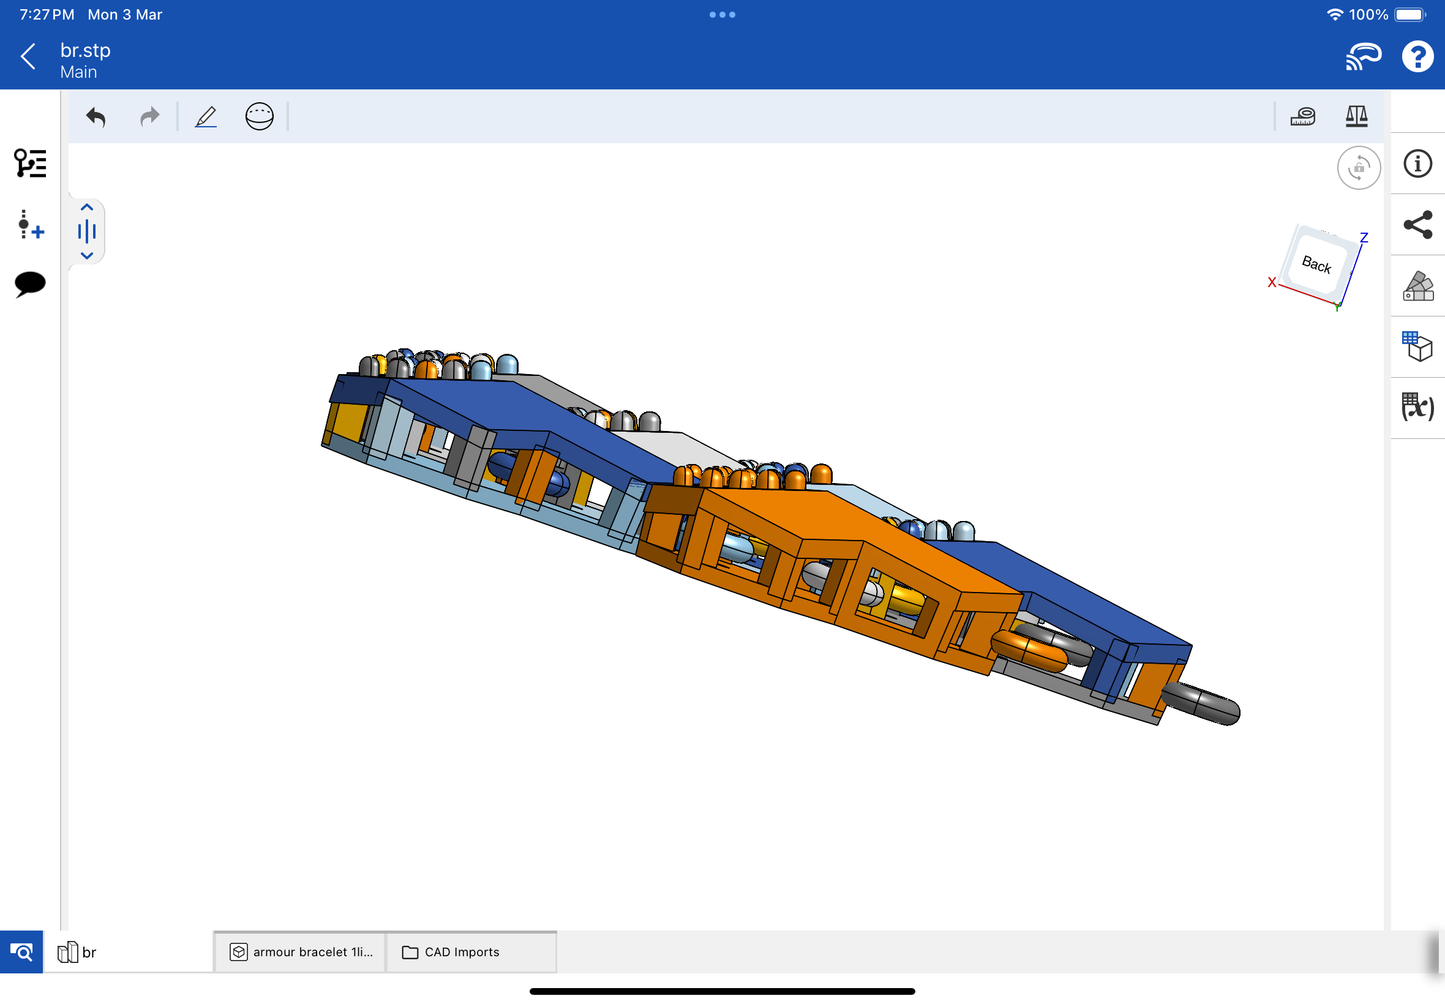Open the Configurations table cube icon
Viewport: 1445px width, 1004px height.
1417,347
